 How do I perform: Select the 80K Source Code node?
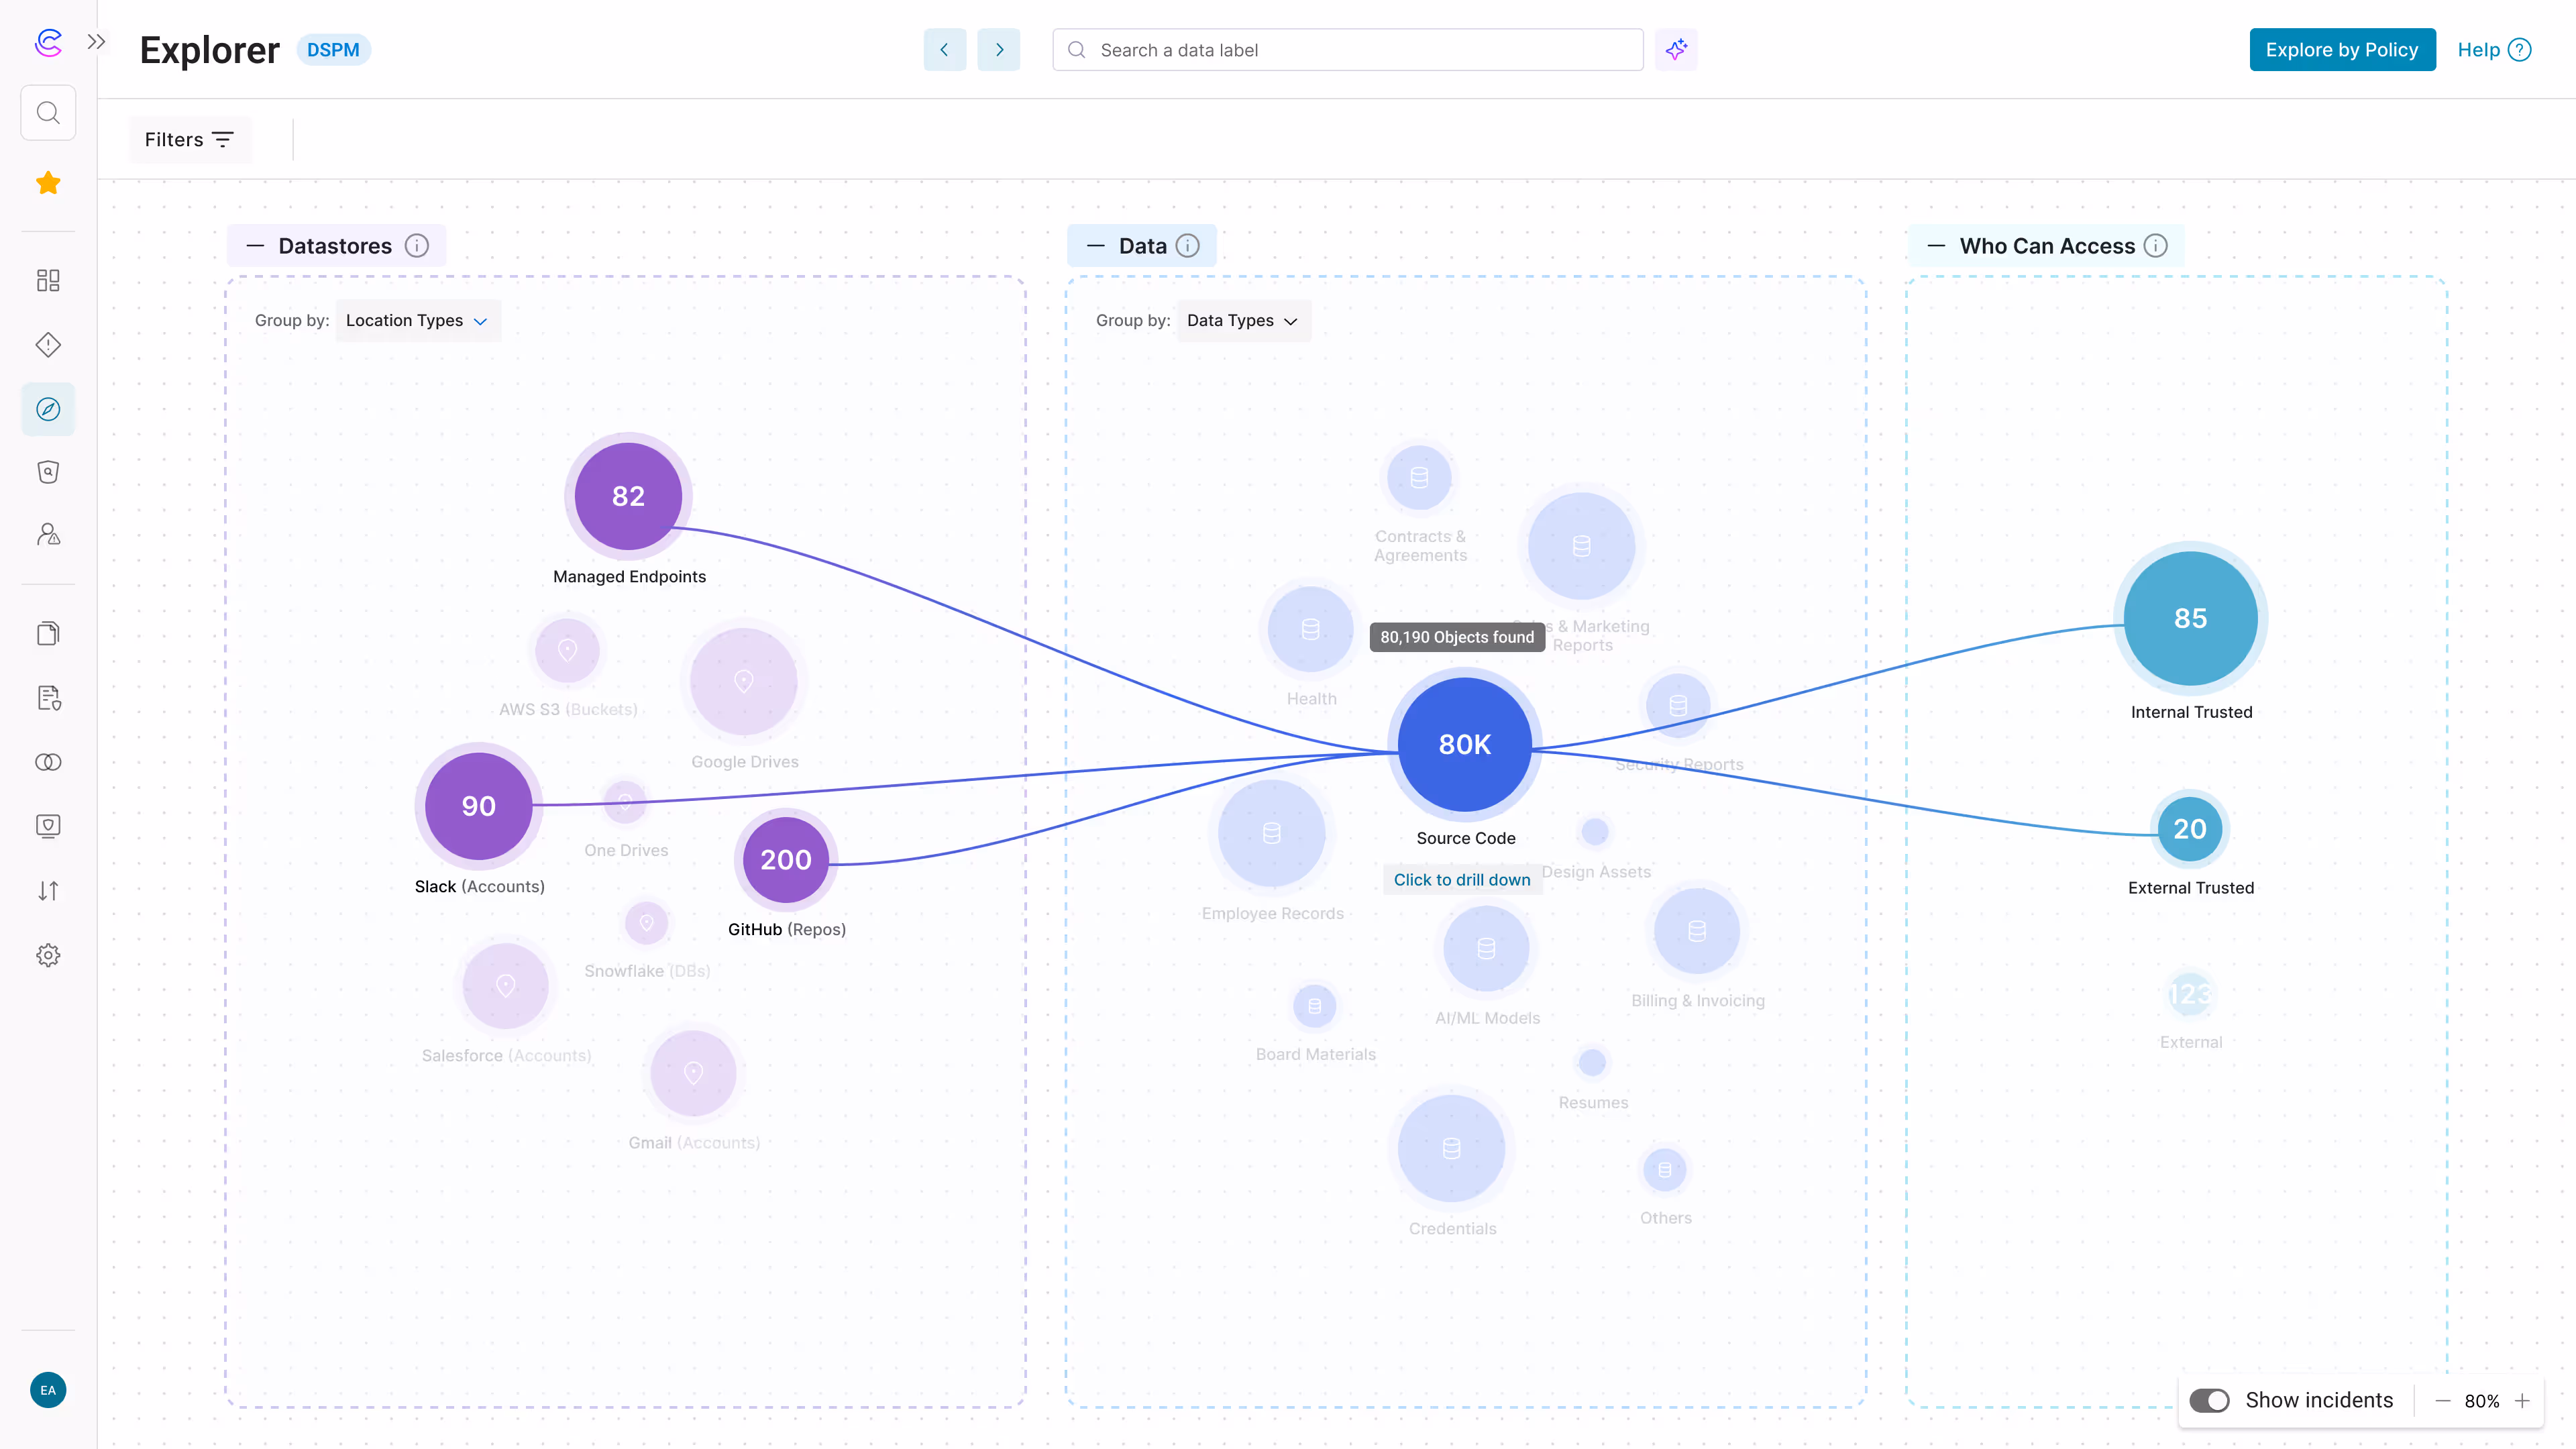tap(1464, 744)
